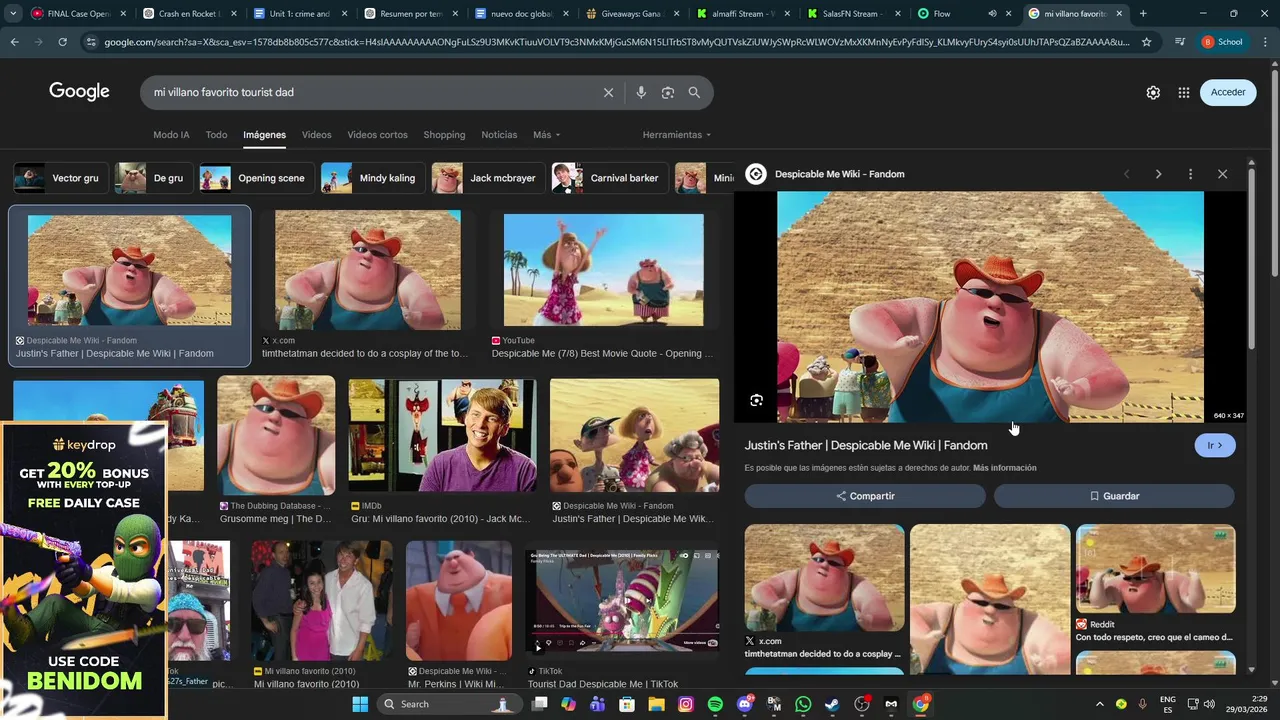This screenshot has width=1280, height=720.
Task: Open School profile chip in Chrome toolbar
Action: [1224, 42]
